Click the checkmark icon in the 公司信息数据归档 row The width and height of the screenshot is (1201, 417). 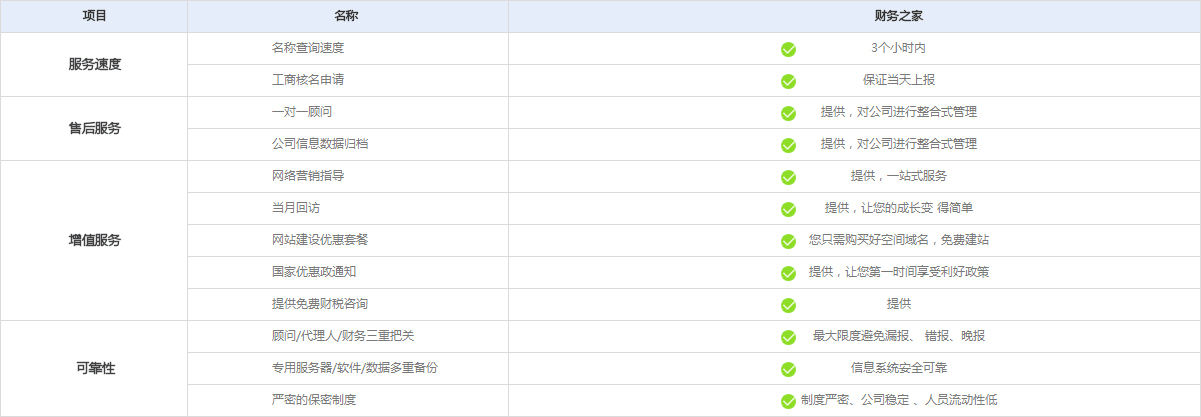coord(788,145)
